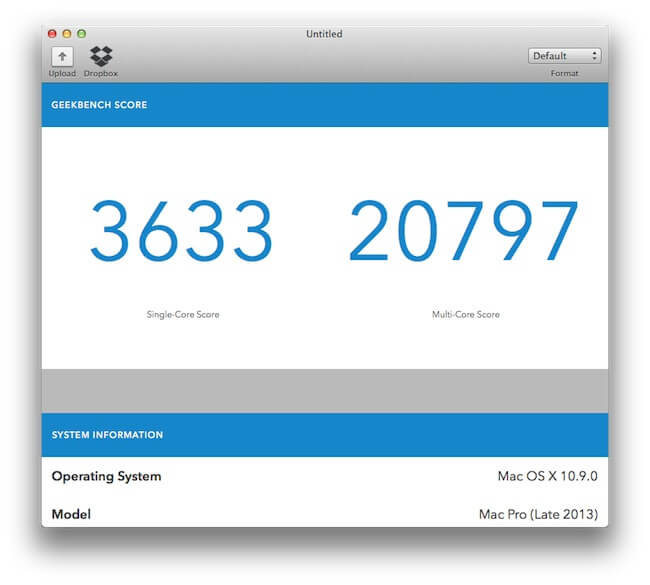This screenshot has width=650, height=585.
Task: Click the Upload arrow icon
Action: point(62,56)
